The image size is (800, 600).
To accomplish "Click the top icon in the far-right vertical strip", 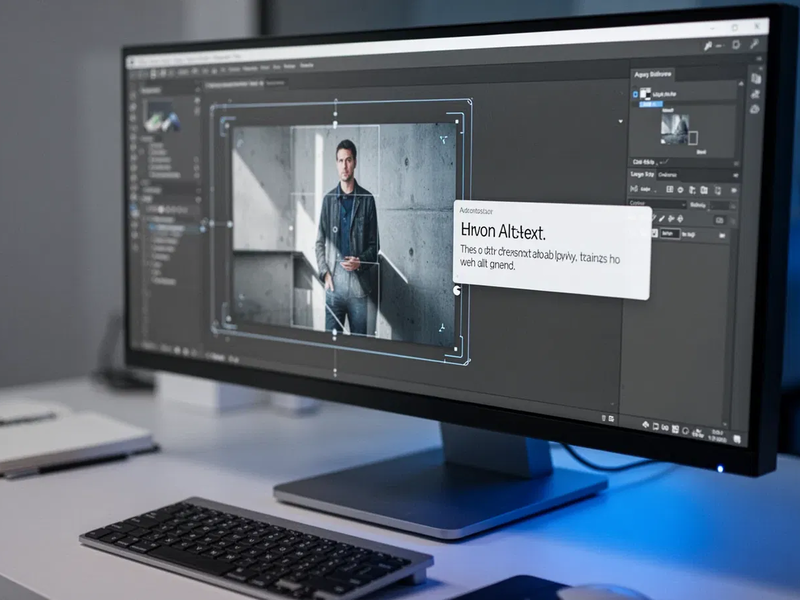I will pyautogui.click(x=755, y=78).
